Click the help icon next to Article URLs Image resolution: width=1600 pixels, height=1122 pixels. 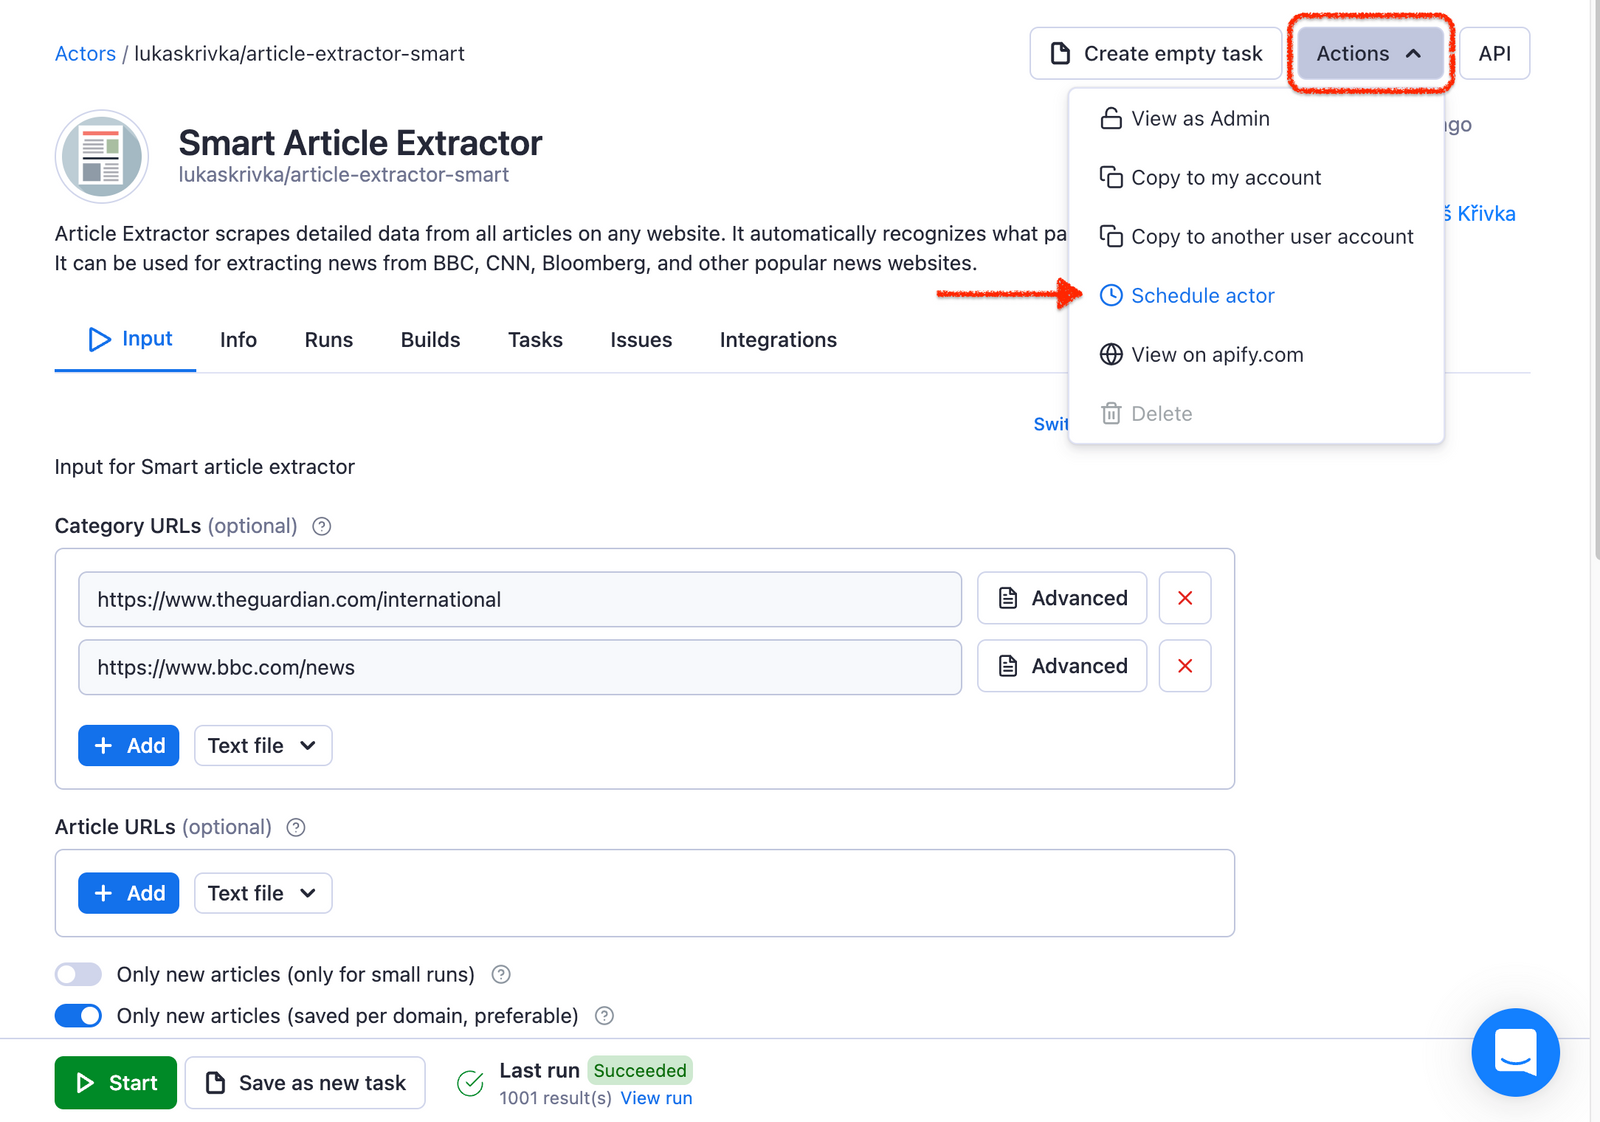[x=295, y=827]
